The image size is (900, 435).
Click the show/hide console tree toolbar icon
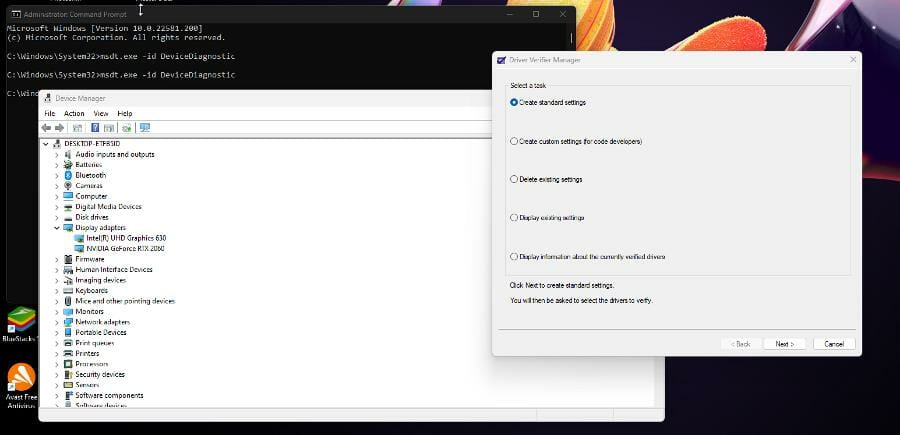[x=77, y=128]
